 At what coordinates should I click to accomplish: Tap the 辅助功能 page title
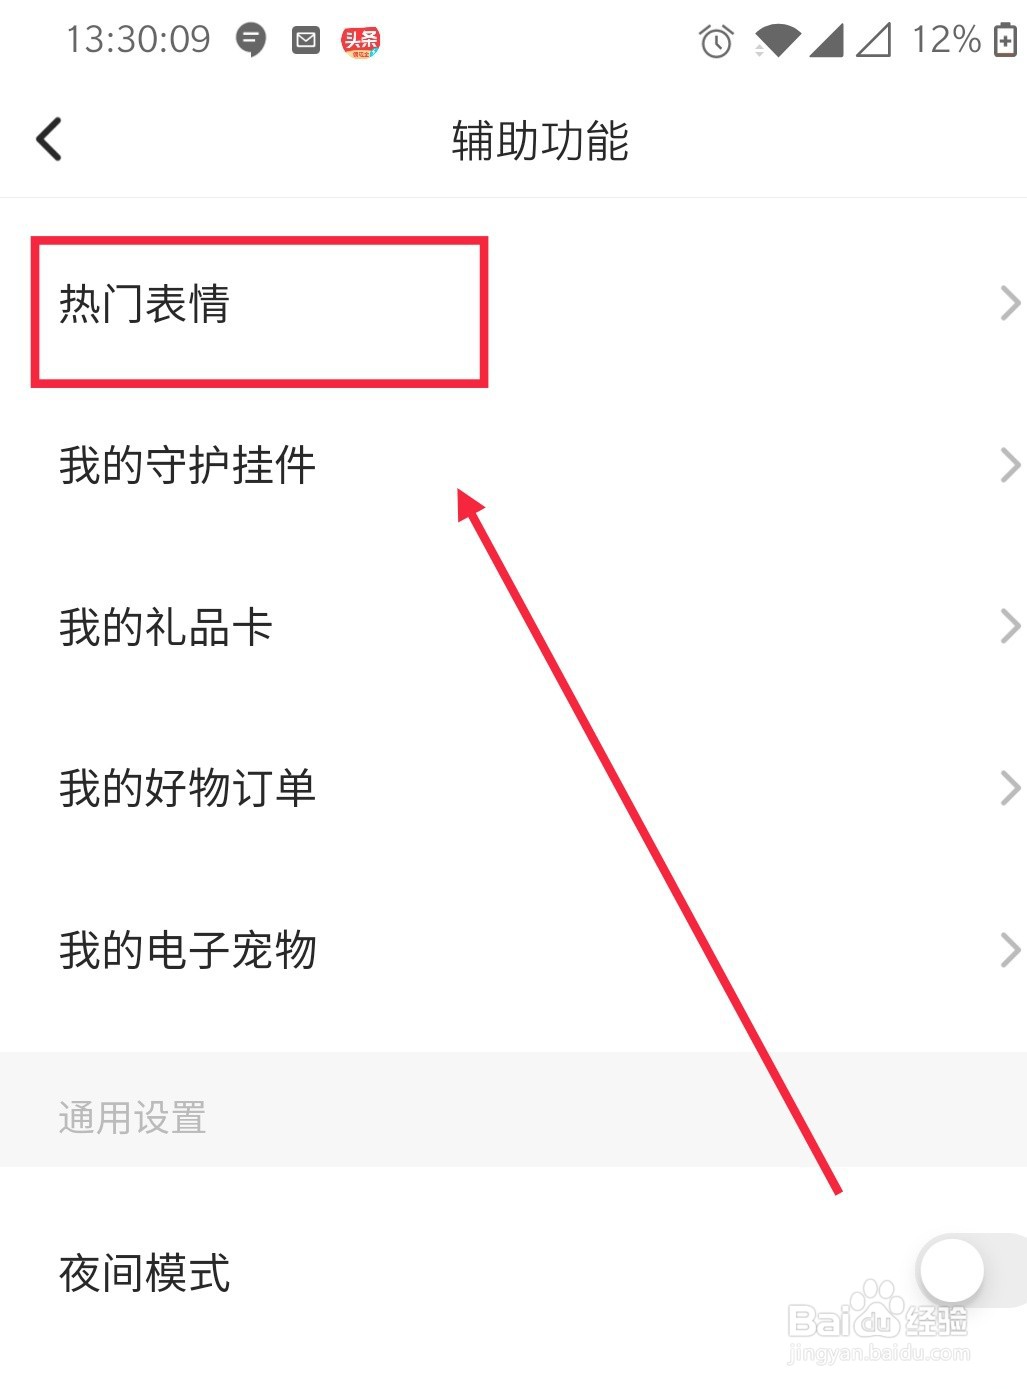click(x=540, y=140)
